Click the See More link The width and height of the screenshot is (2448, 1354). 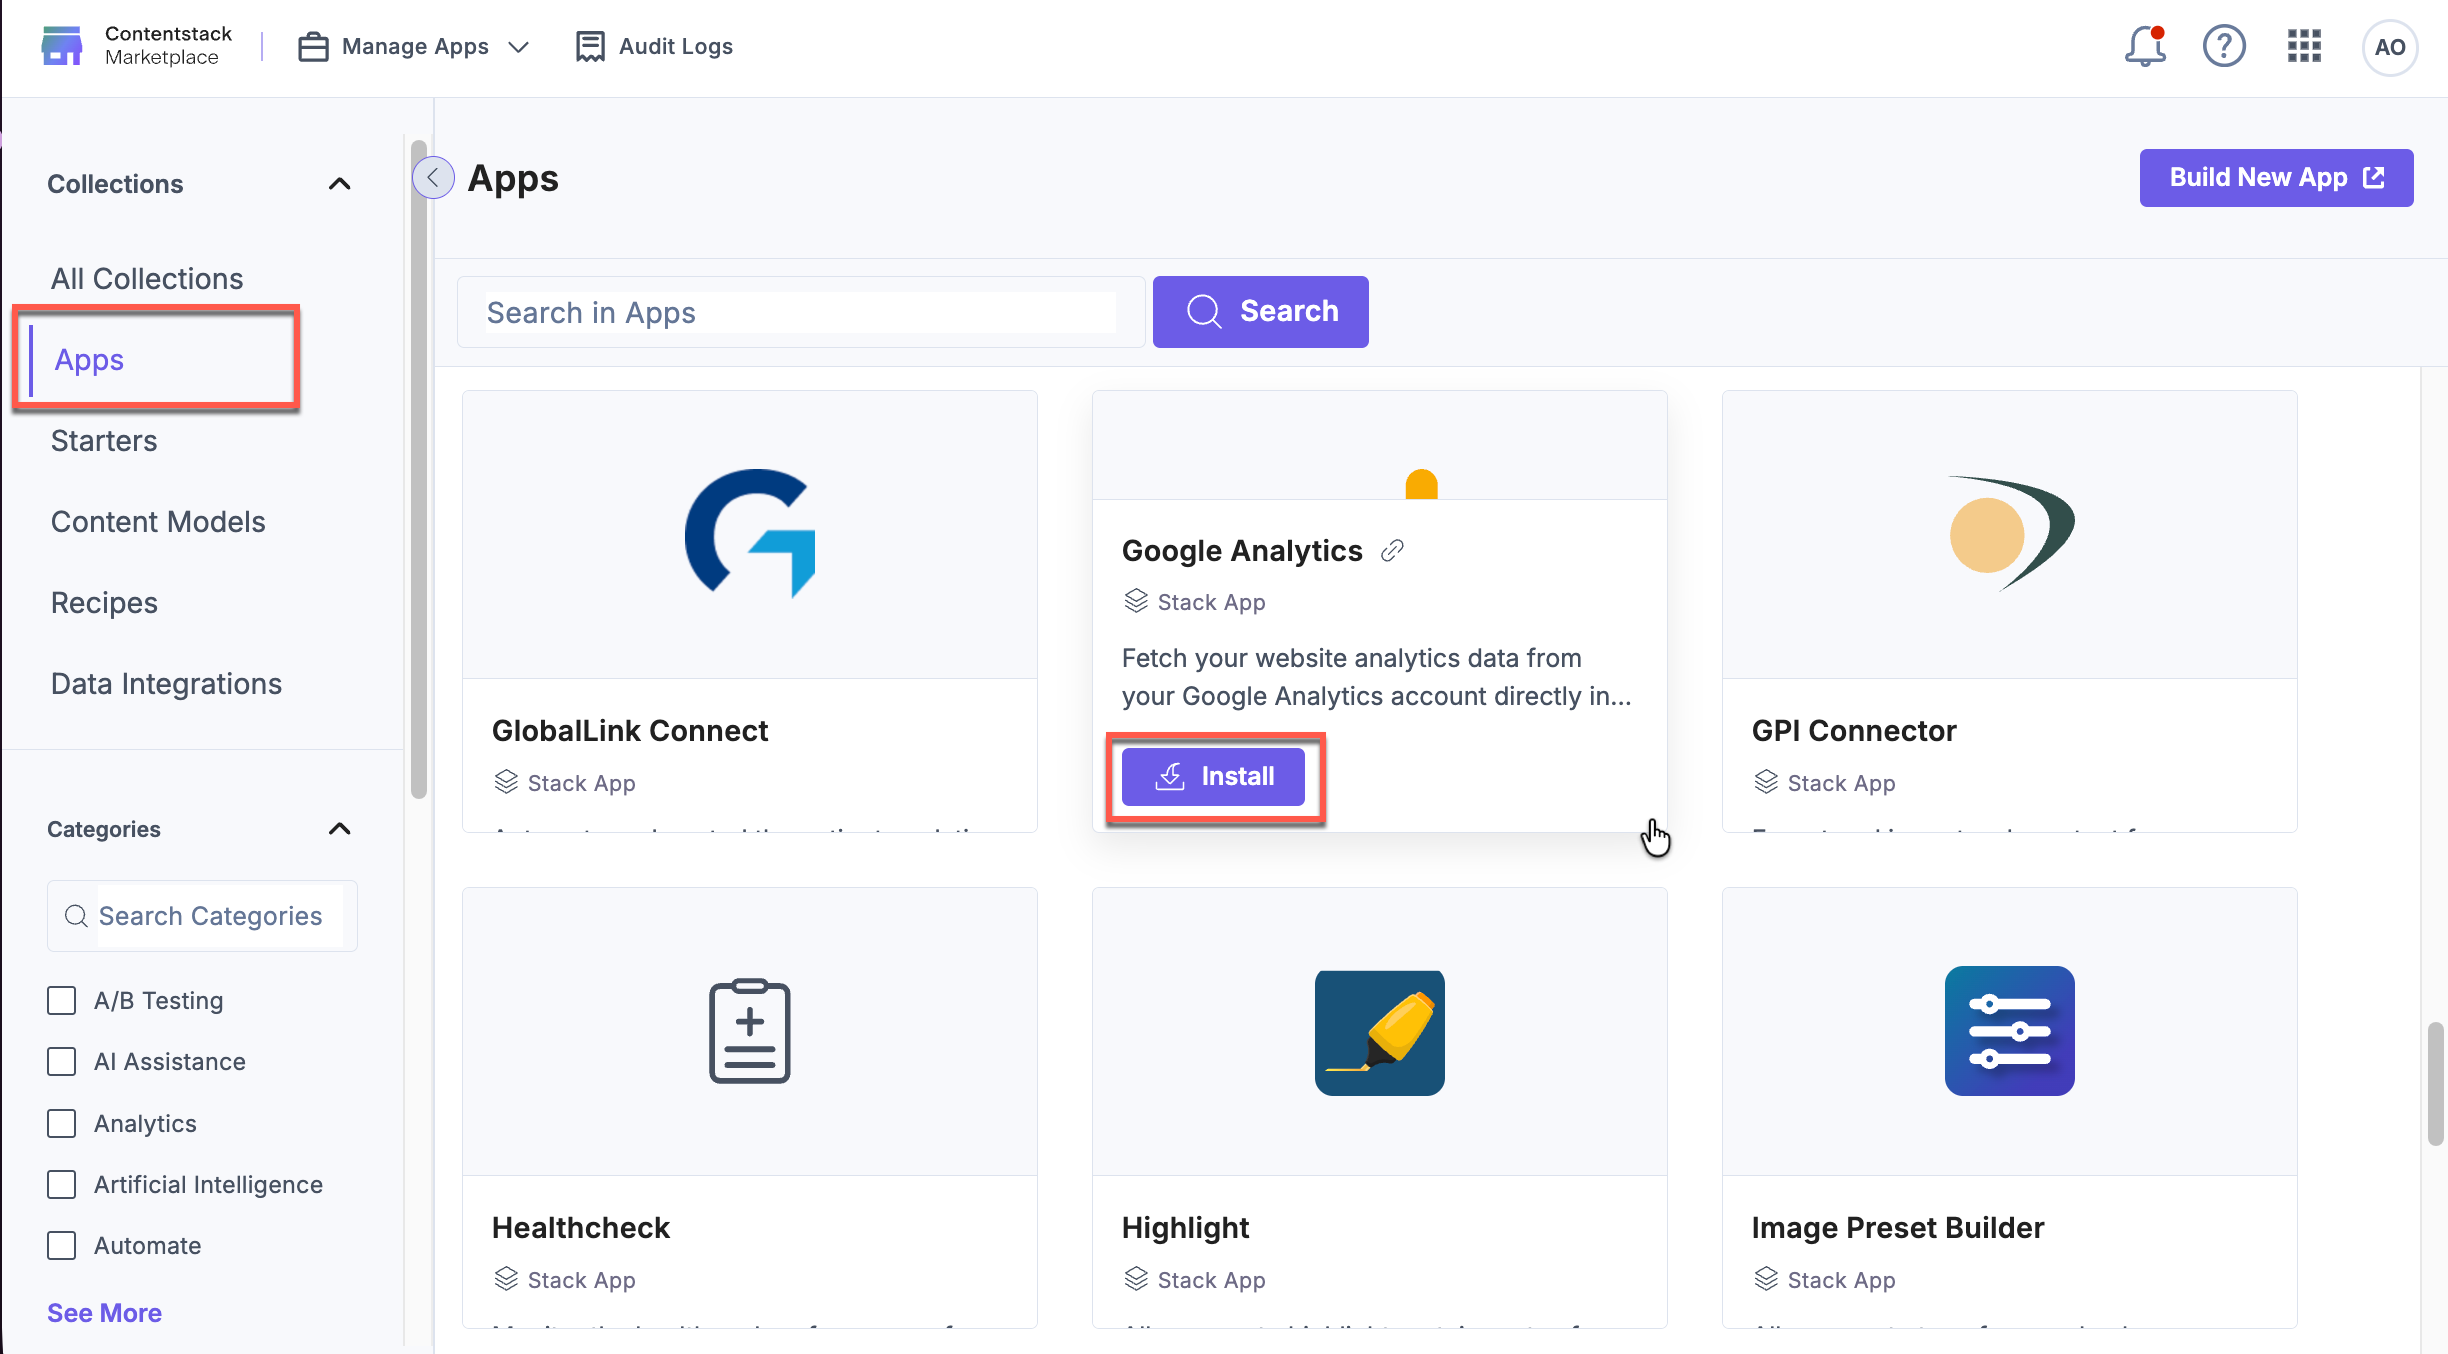point(104,1312)
